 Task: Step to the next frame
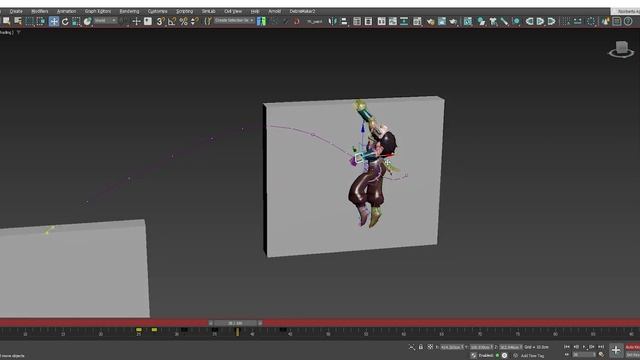coord(592,347)
